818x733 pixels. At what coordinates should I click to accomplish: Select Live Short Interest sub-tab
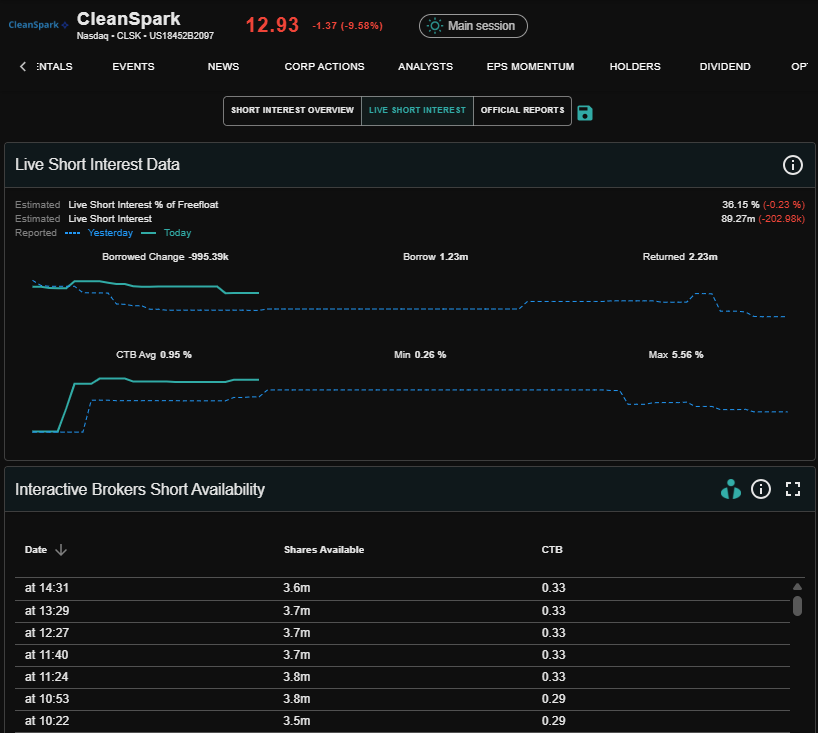[x=417, y=111]
